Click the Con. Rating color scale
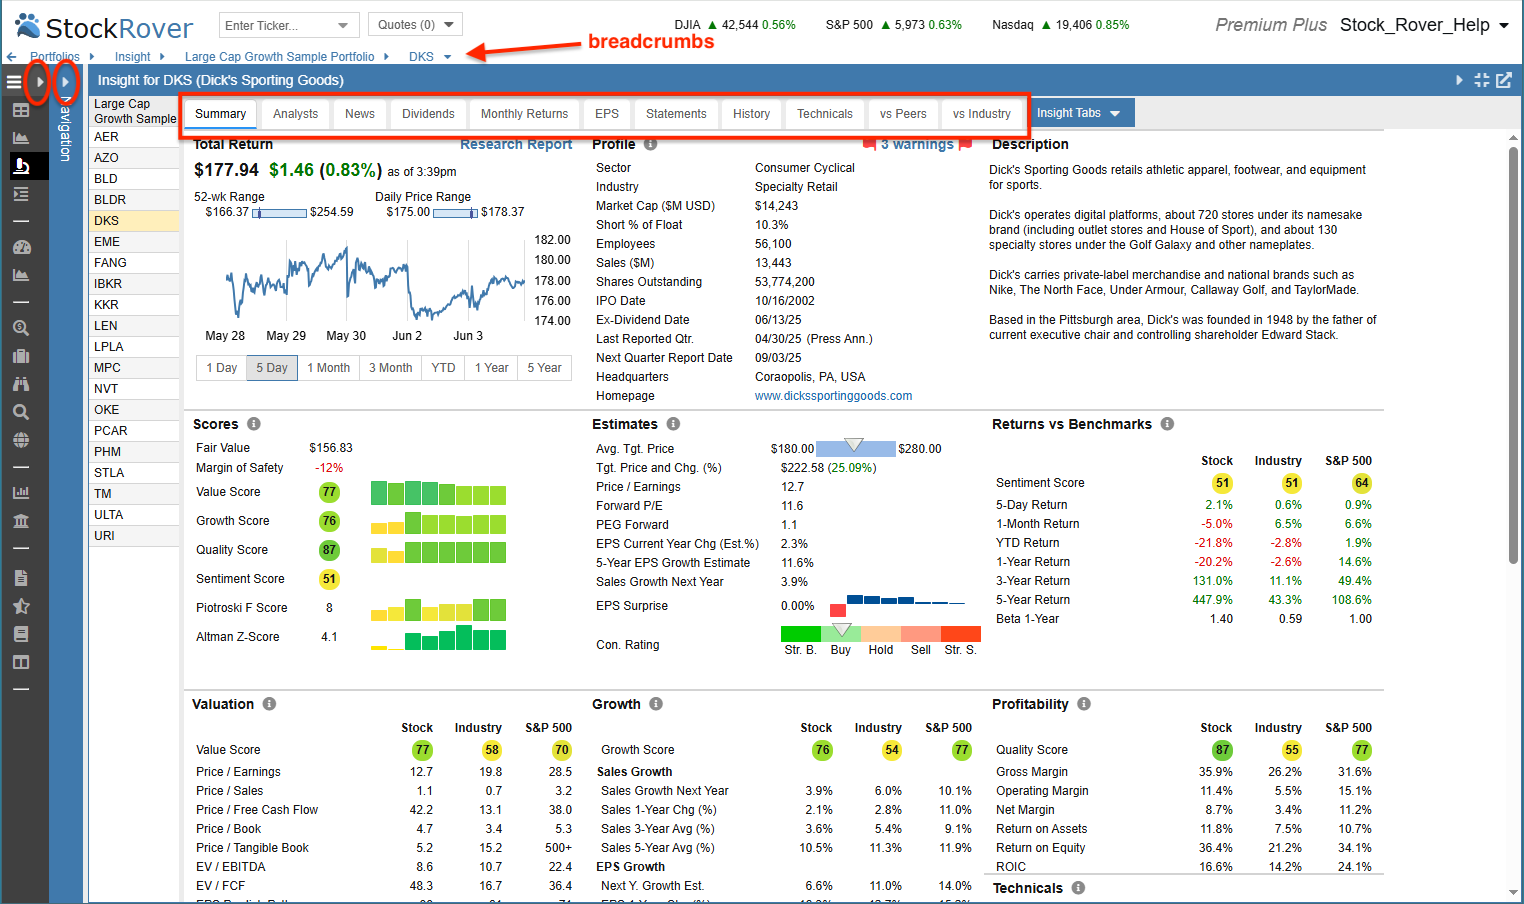The height and width of the screenshot is (904, 1524). coord(880,633)
